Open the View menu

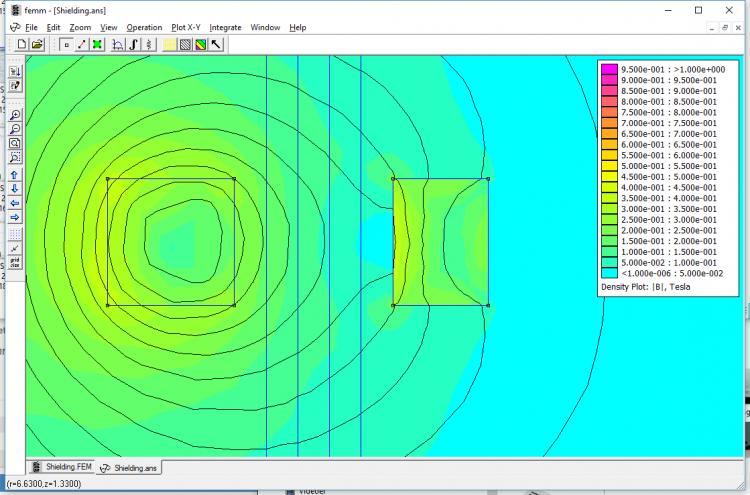(x=108, y=27)
